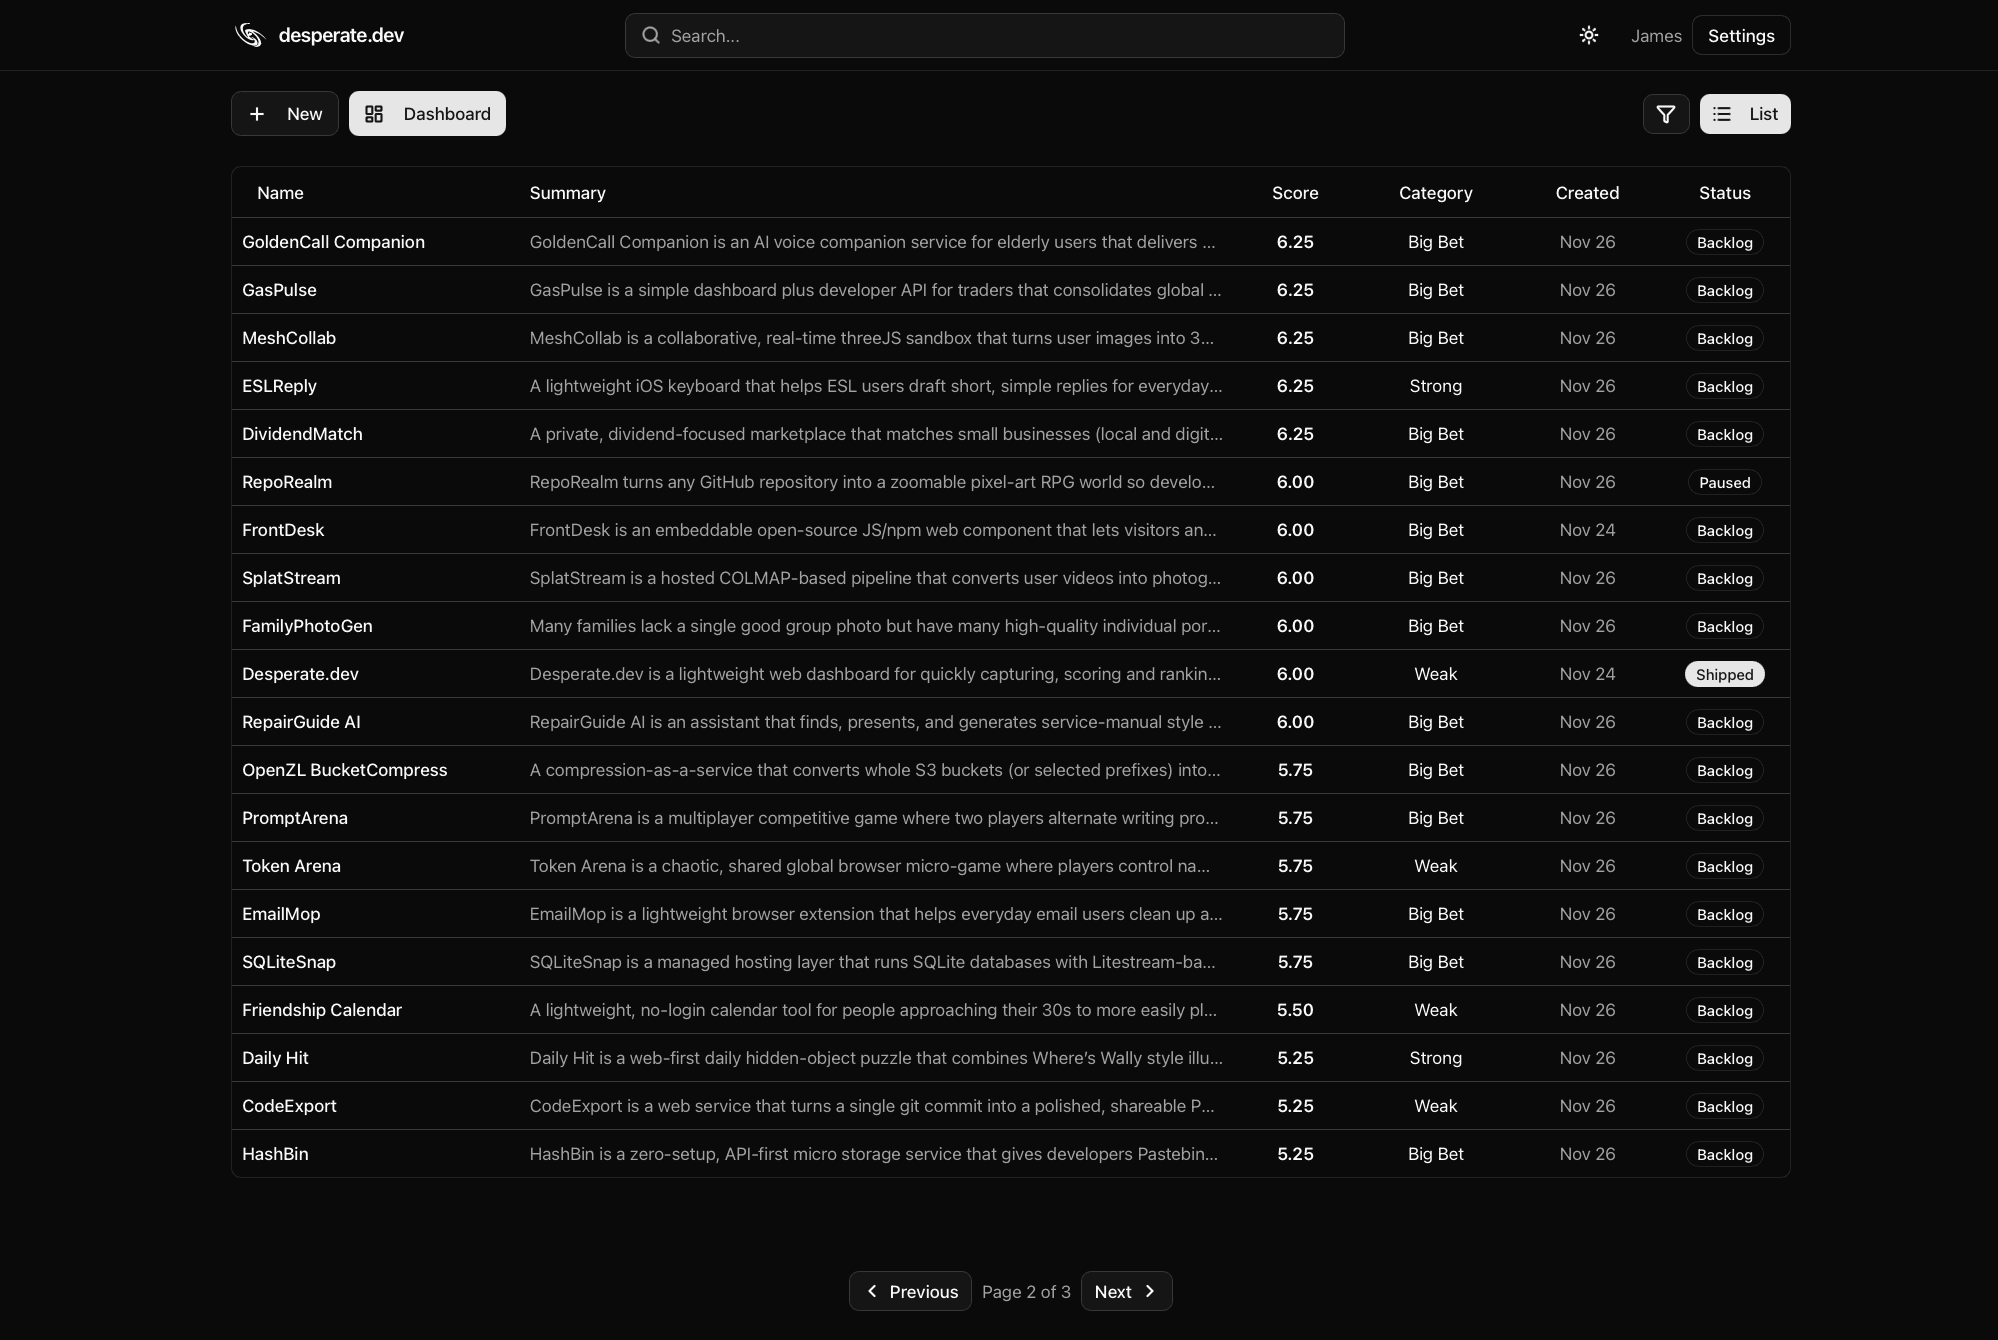Toggle the Shipped status on Desperate.dev

click(x=1723, y=674)
